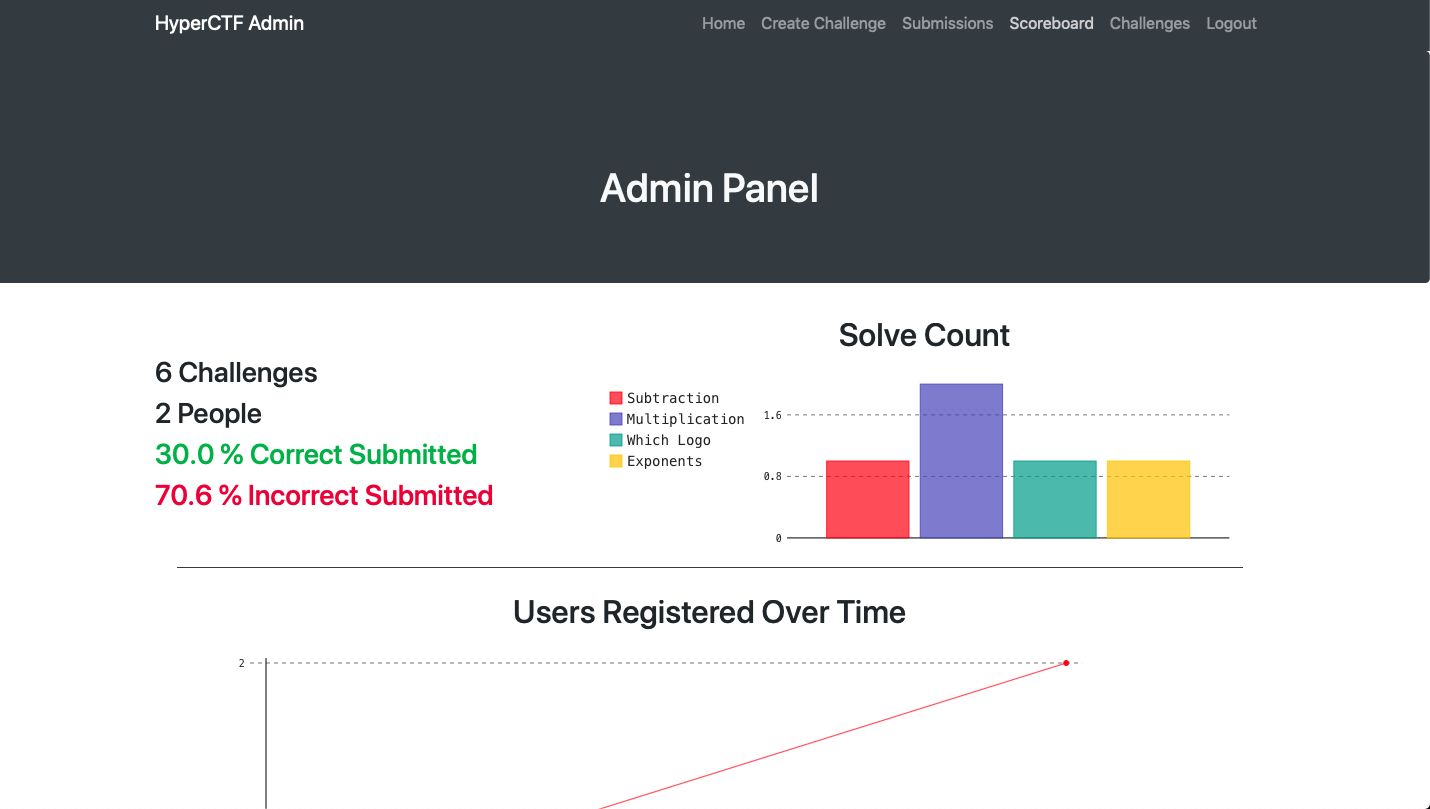Click the red Subtraction bar
1430x809 pixels.
(868, 499)
